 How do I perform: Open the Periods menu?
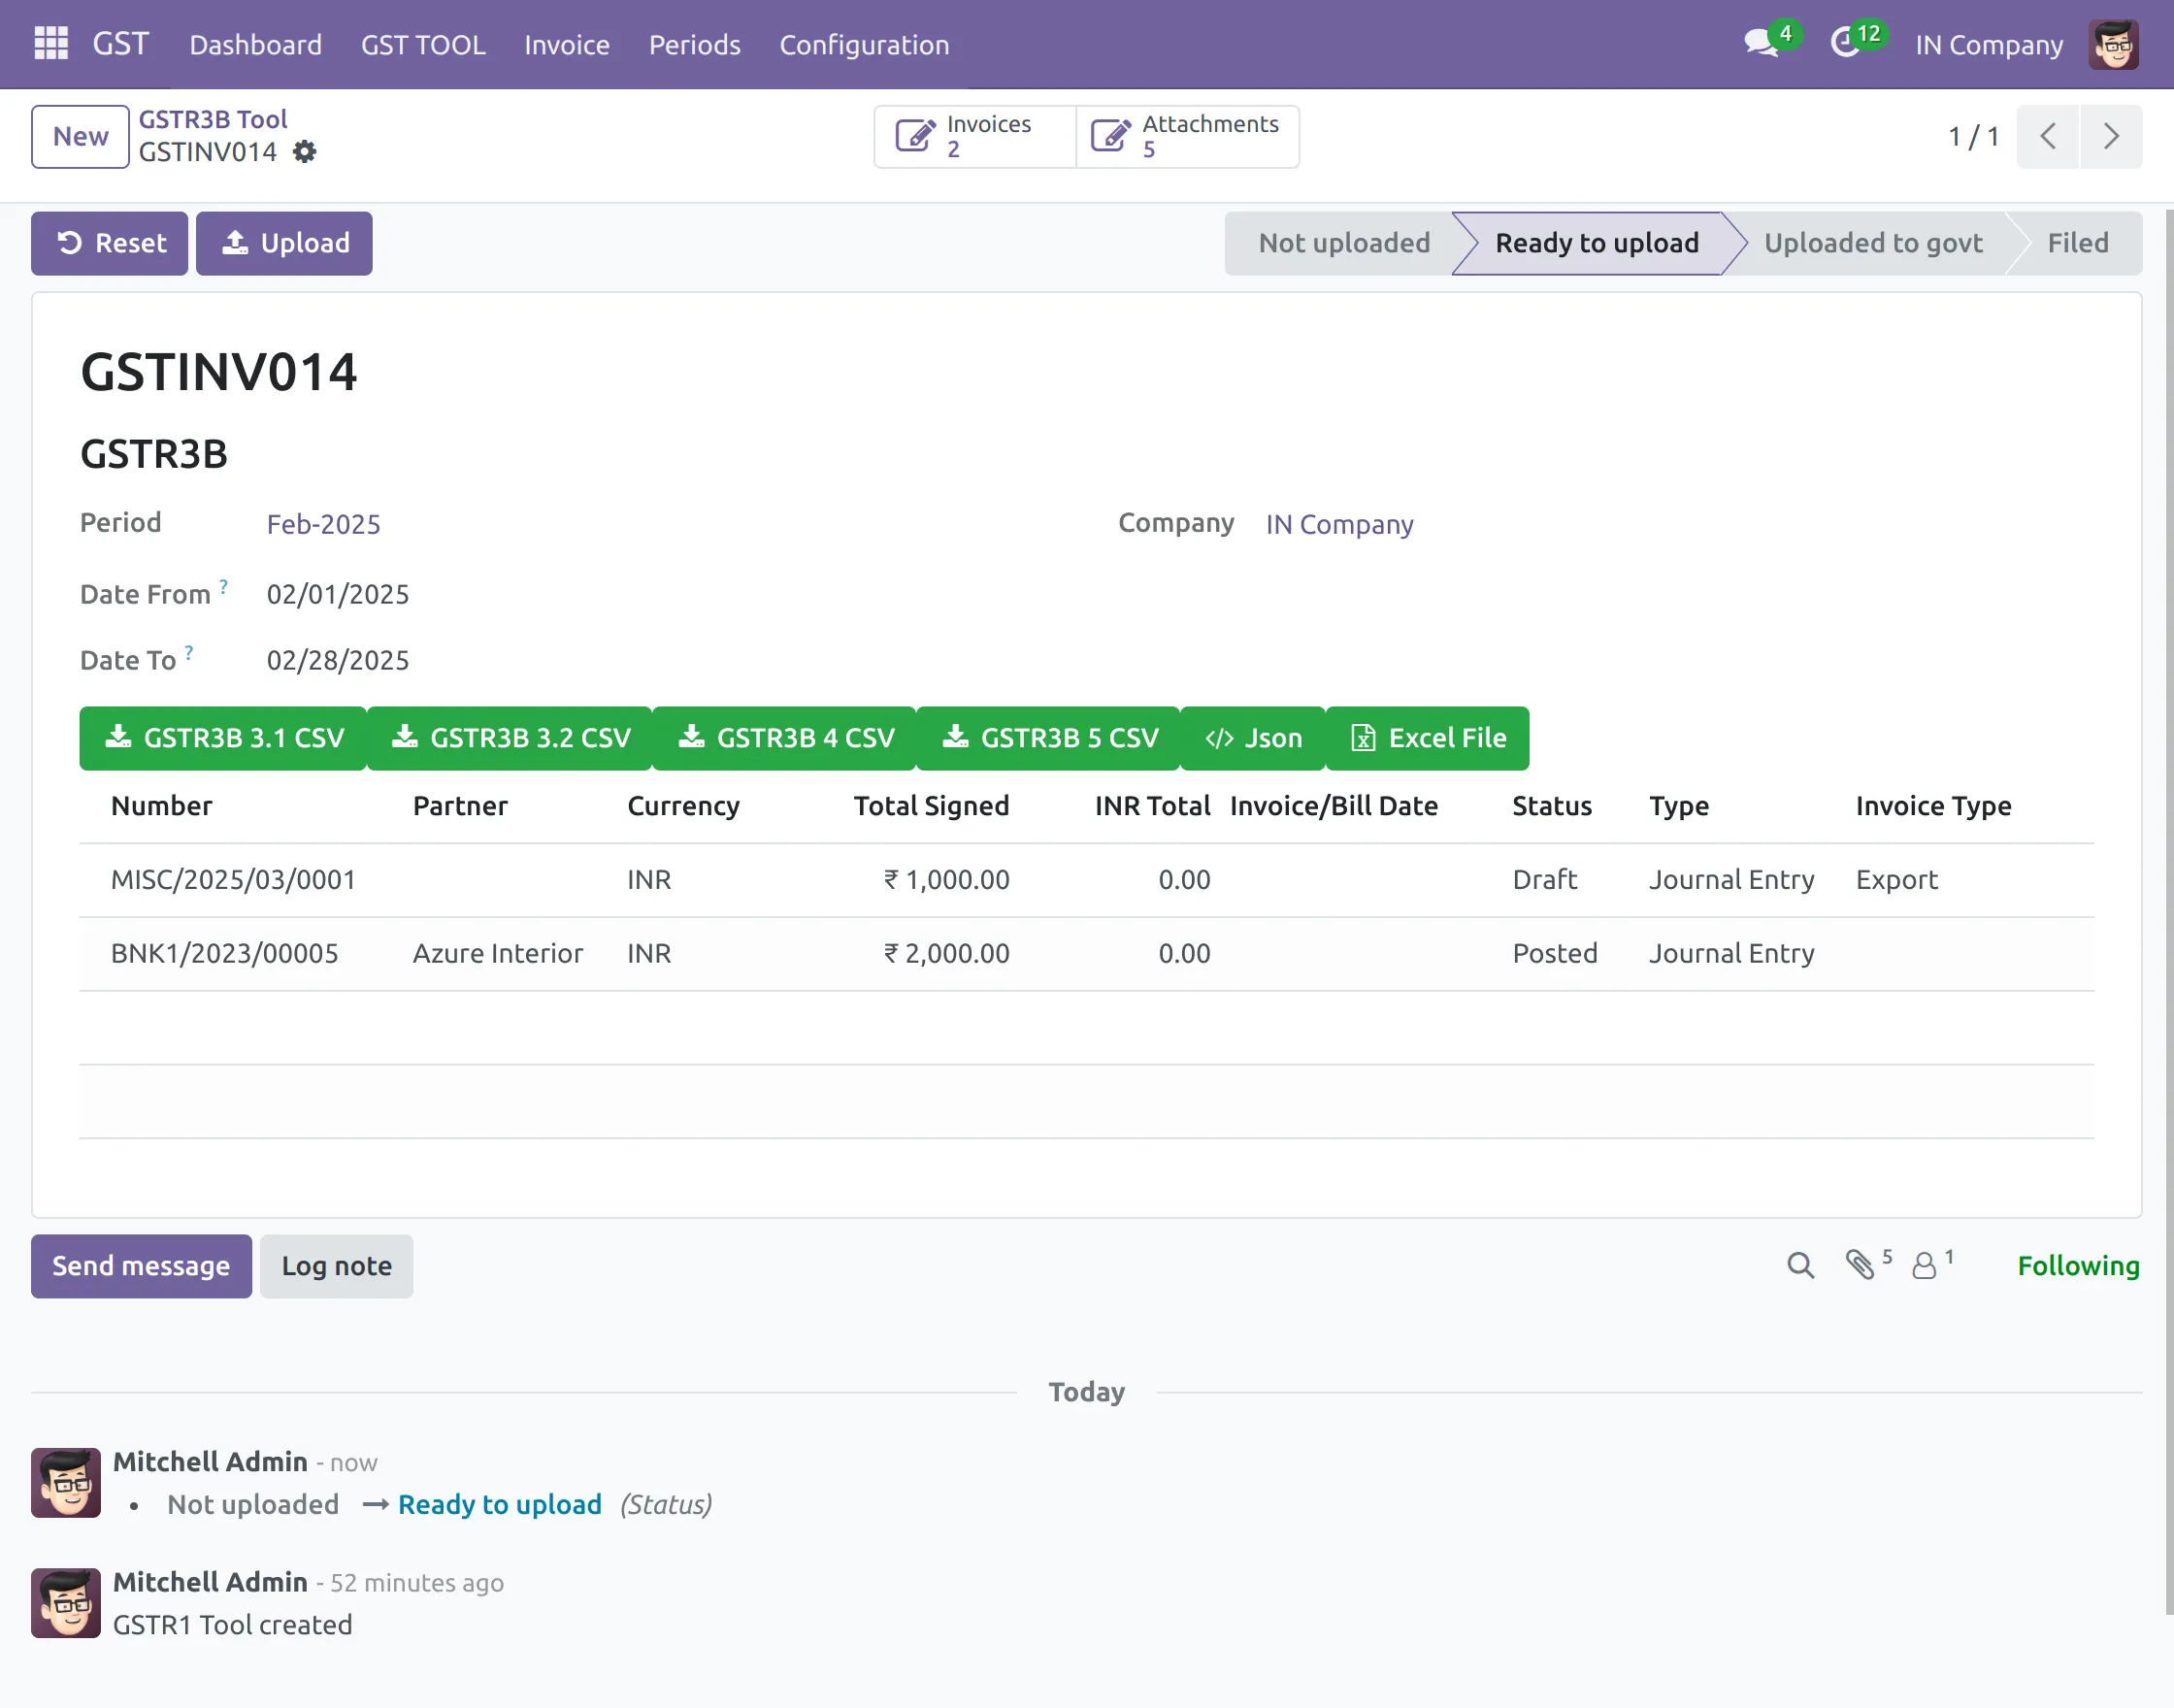click(x=694, y=44)
